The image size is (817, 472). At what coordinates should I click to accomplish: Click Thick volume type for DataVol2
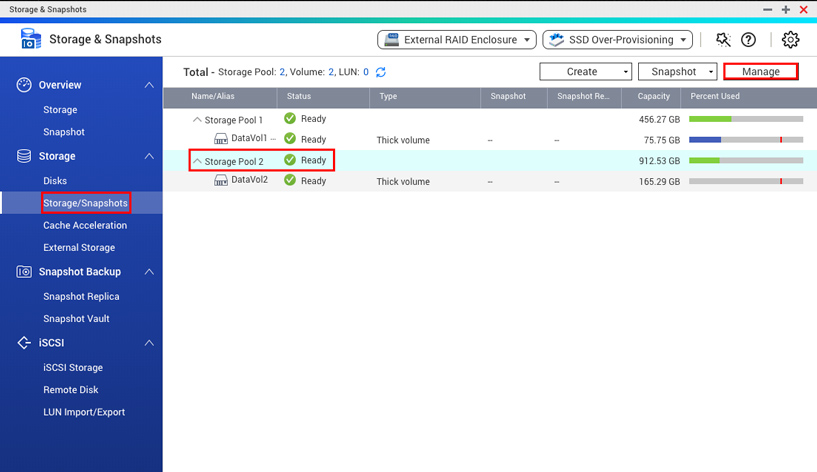403,182
